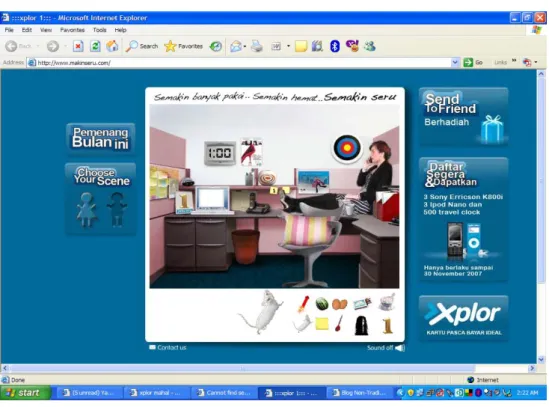Pick the brown eggs item
The image size is (549, 407).
pos(339,304)
